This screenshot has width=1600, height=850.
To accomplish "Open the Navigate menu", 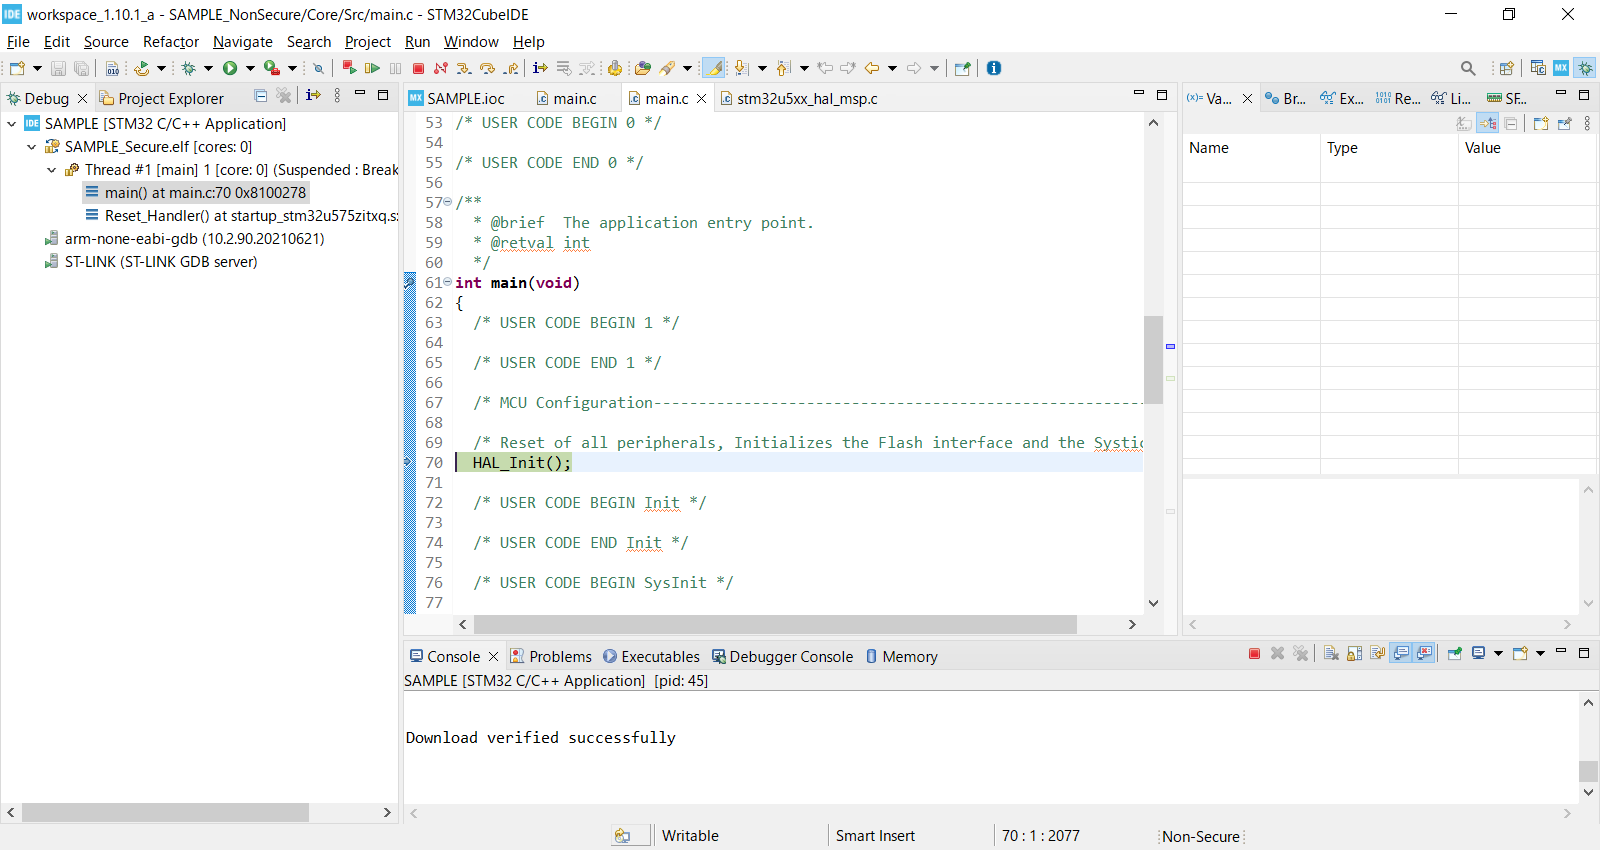I will 242,42.
